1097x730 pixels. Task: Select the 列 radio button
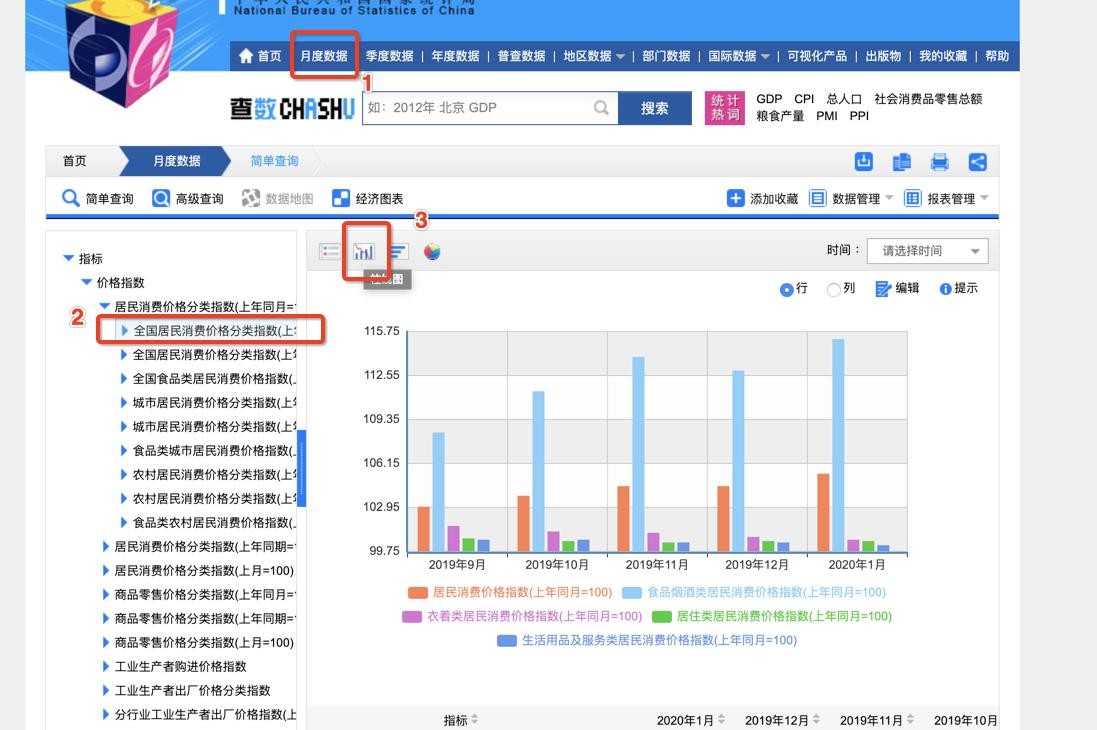[833, 289]
